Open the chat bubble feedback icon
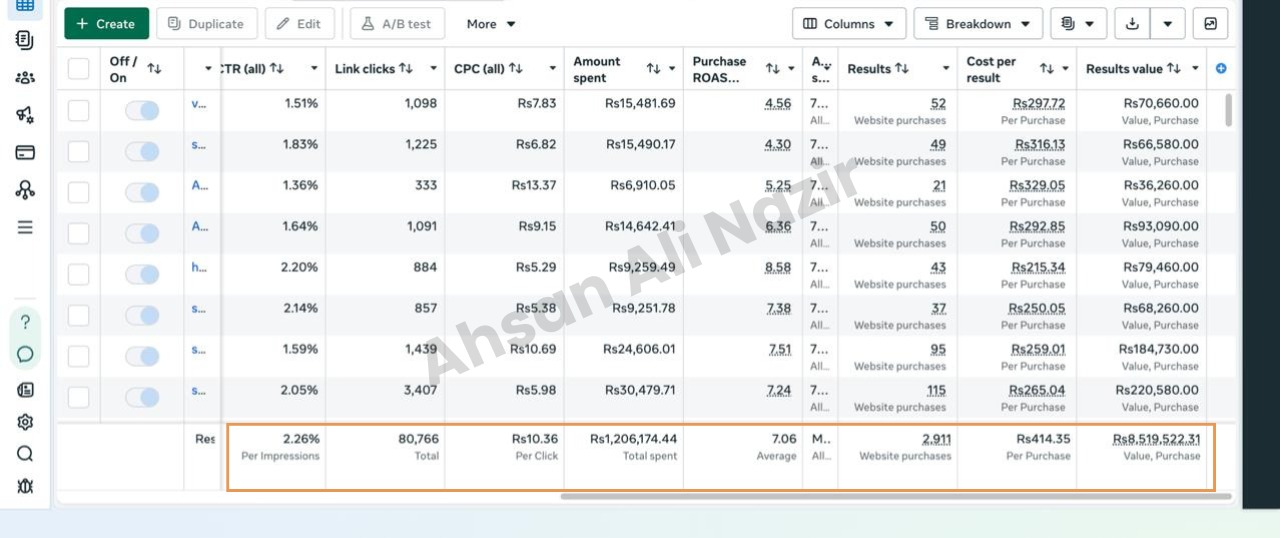 [25, 354]
